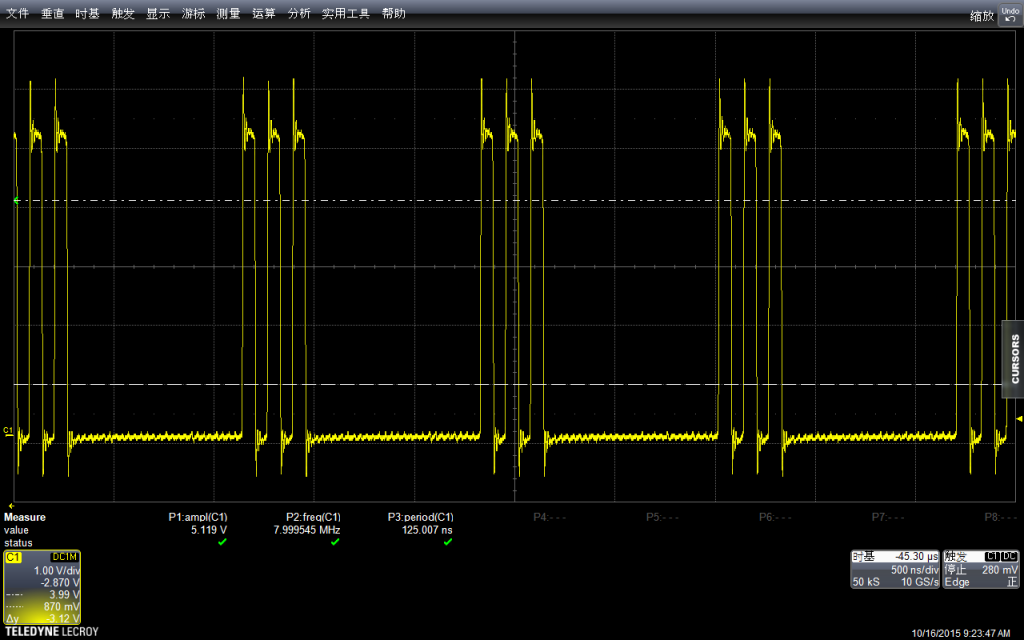
Task: Open the 触发 trigger descriptor box
Action: pyautogui.click(x=981, y=569)
